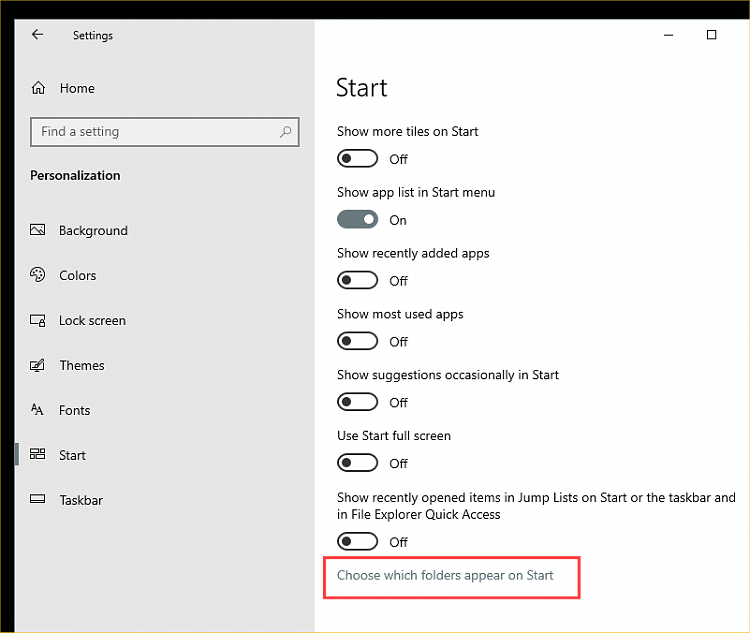This screenshot has width=750, height=633.
Task: Maximize the Settings window
Action: click(x=711, y=35)
